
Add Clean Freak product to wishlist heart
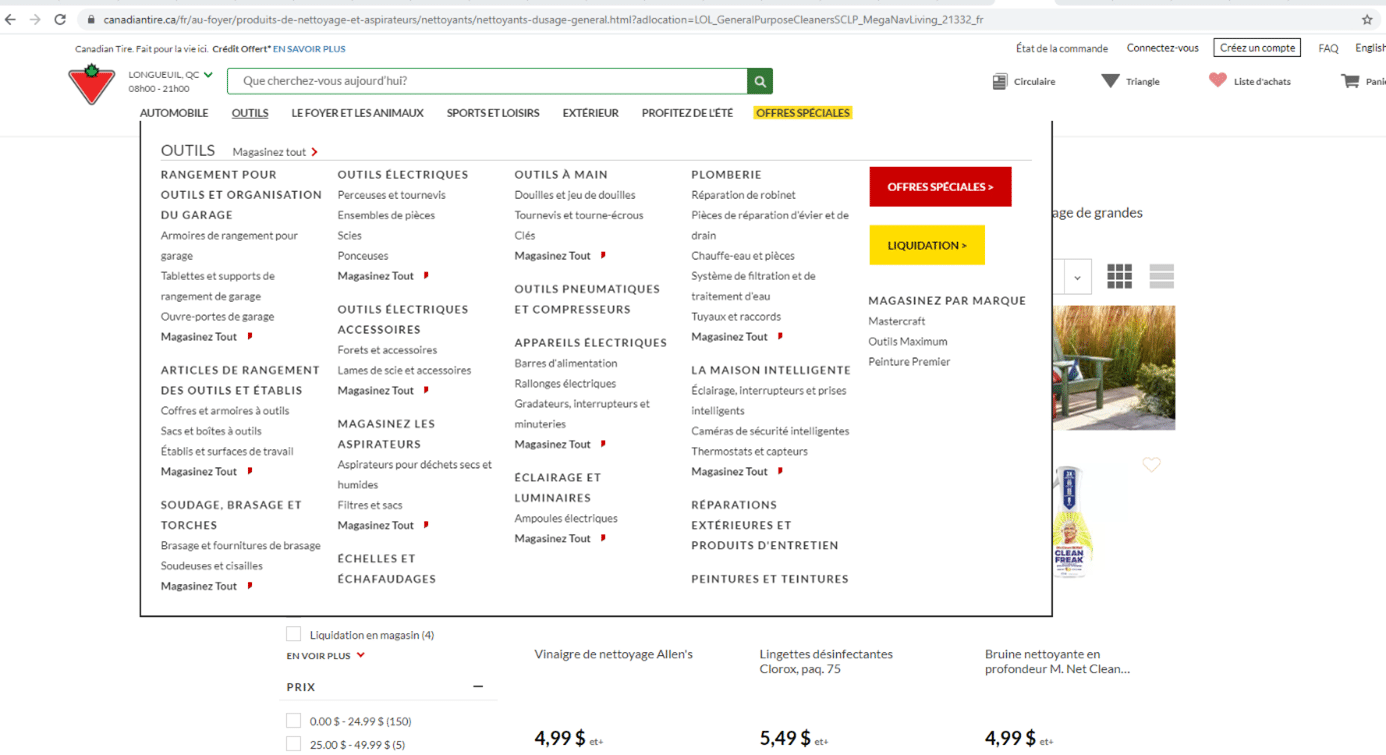(1152, 465)
